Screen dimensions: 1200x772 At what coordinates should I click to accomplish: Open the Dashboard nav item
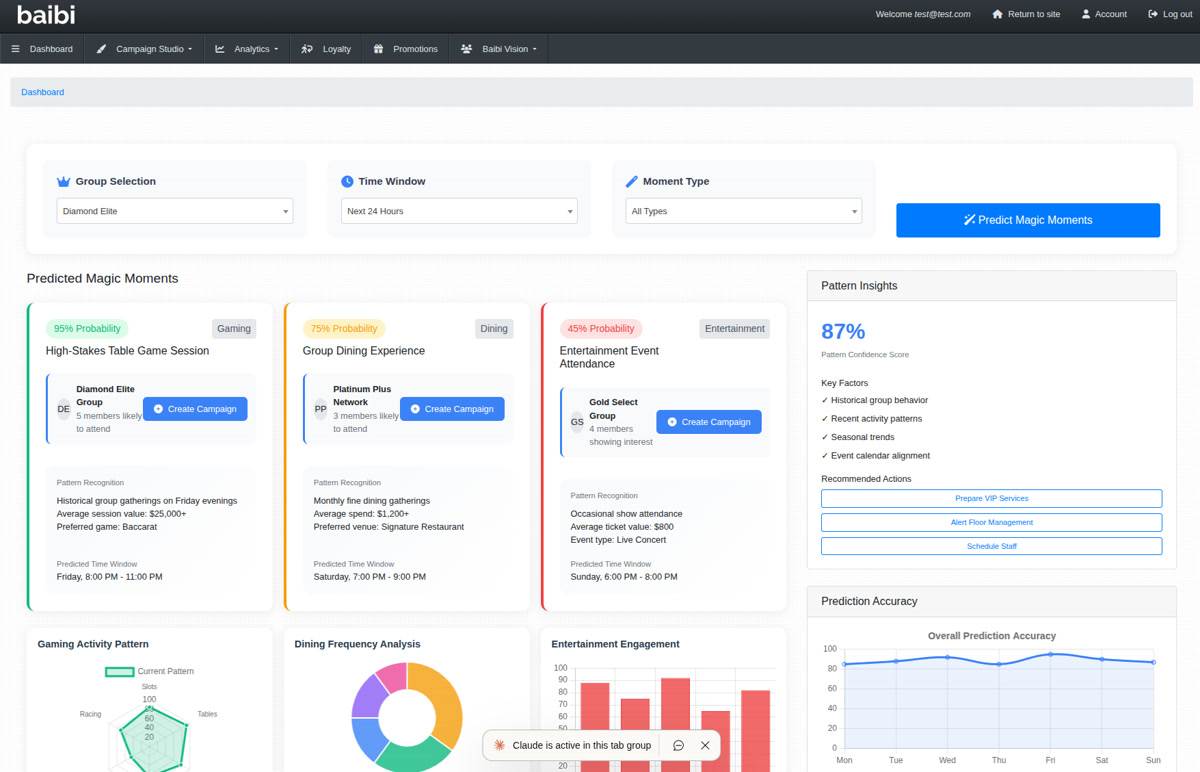click(x=42, y=49)
